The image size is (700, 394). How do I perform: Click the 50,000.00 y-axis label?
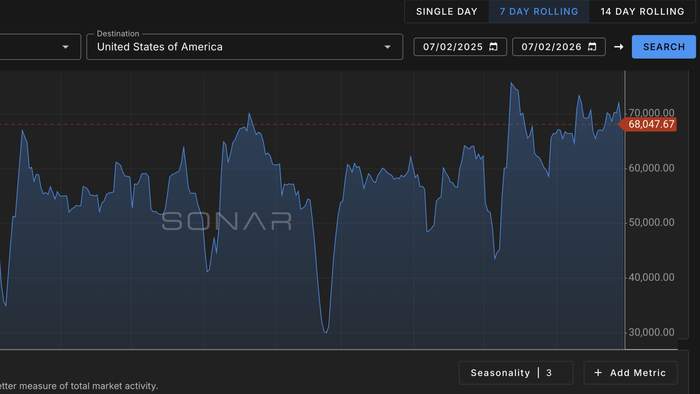tap(651, 222)
